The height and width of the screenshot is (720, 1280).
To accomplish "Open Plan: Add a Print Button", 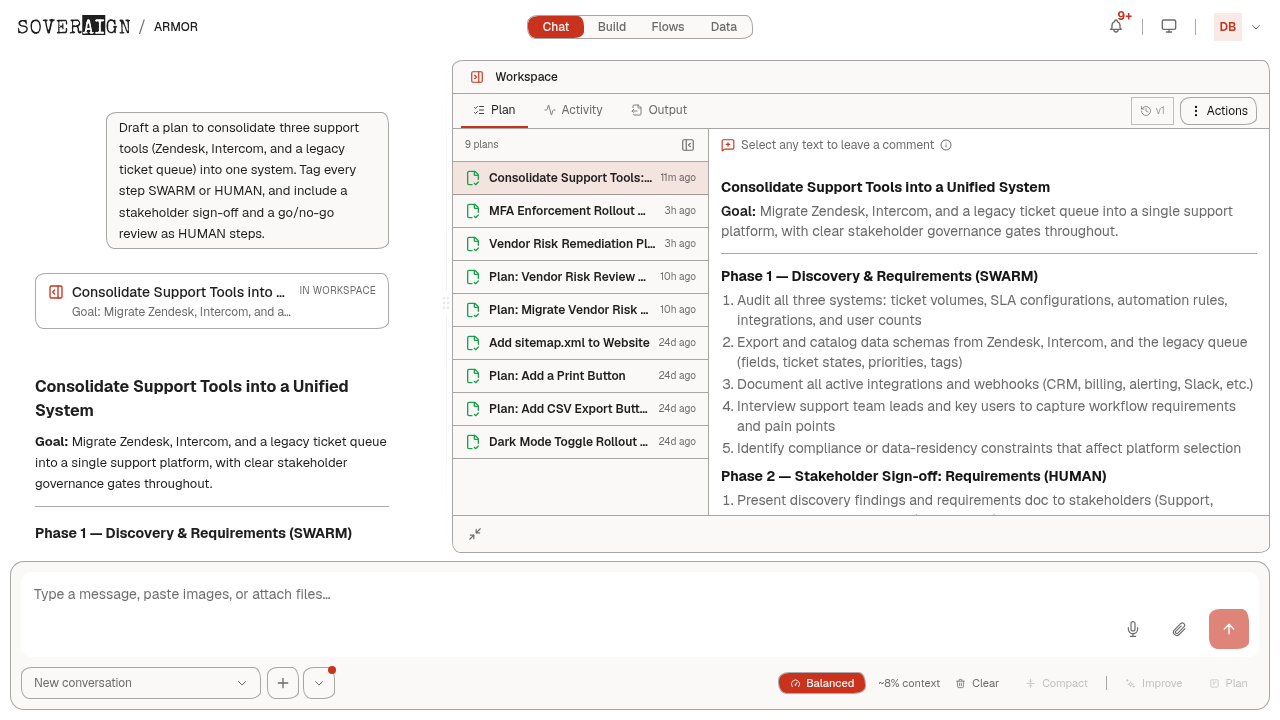I will [x=580, y=376].
